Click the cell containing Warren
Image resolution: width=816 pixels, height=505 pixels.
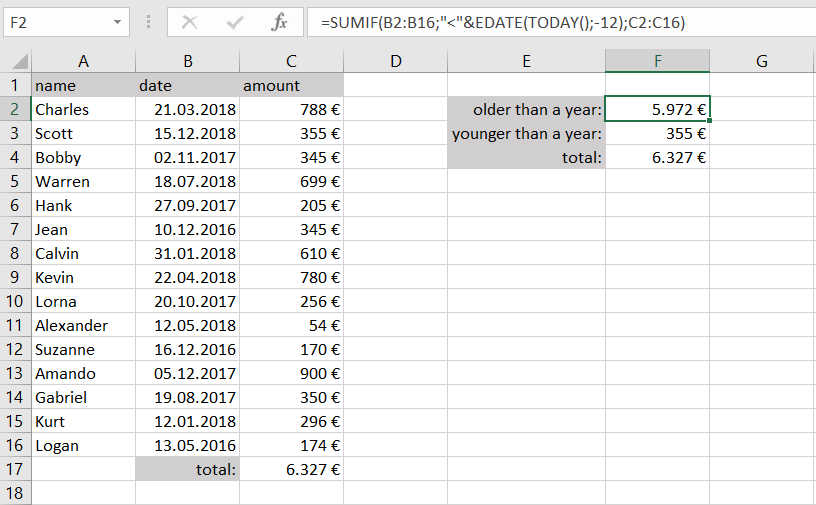pyautogui.click(x=83, y=181)
